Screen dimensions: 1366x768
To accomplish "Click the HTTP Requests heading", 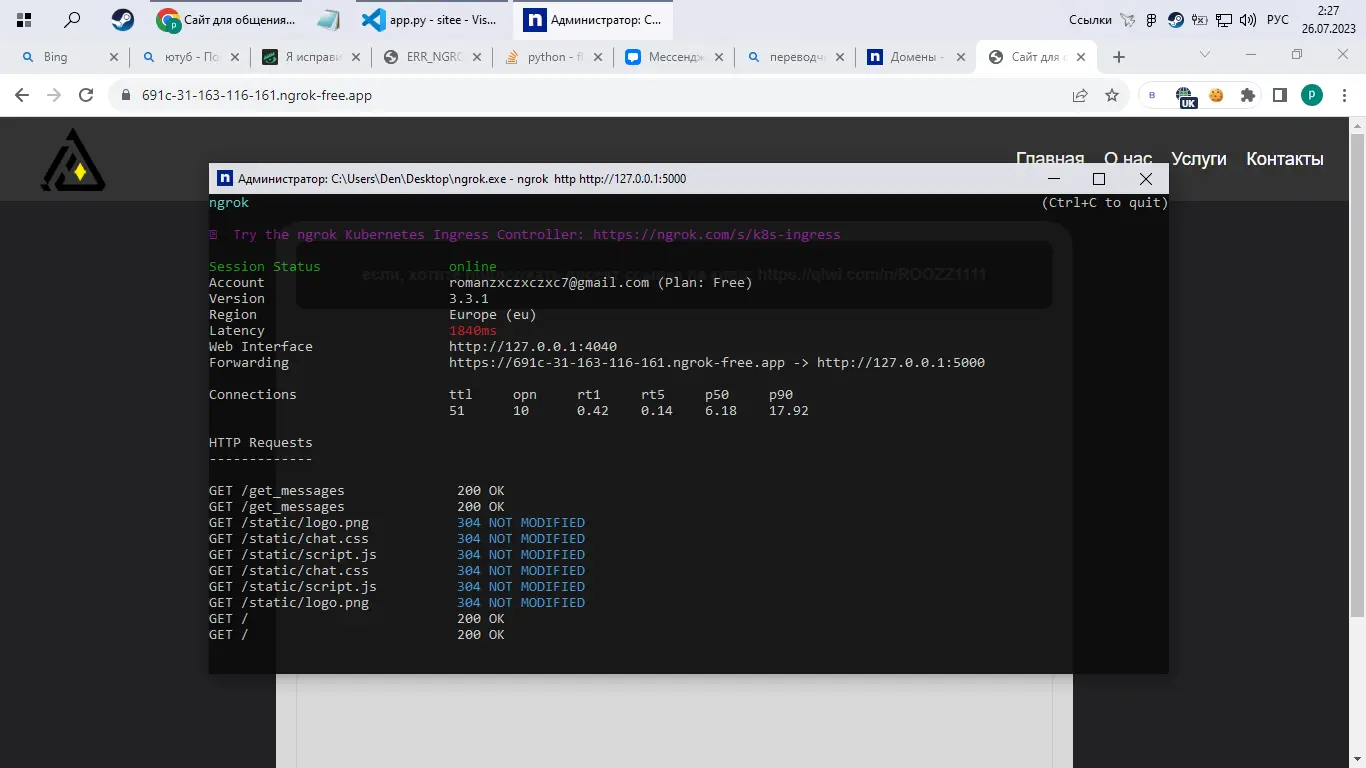I will point(261,443).
